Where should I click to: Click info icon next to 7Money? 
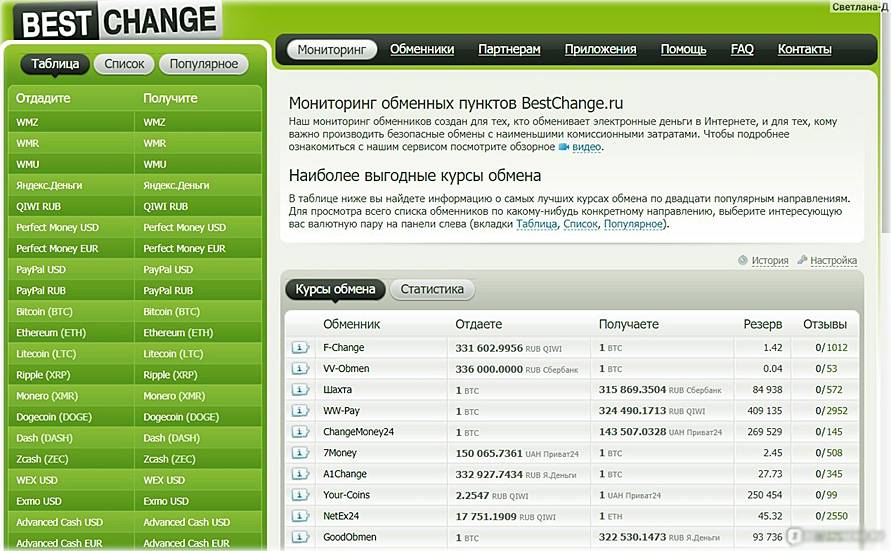pyautogui.click(x=300, y=453)
